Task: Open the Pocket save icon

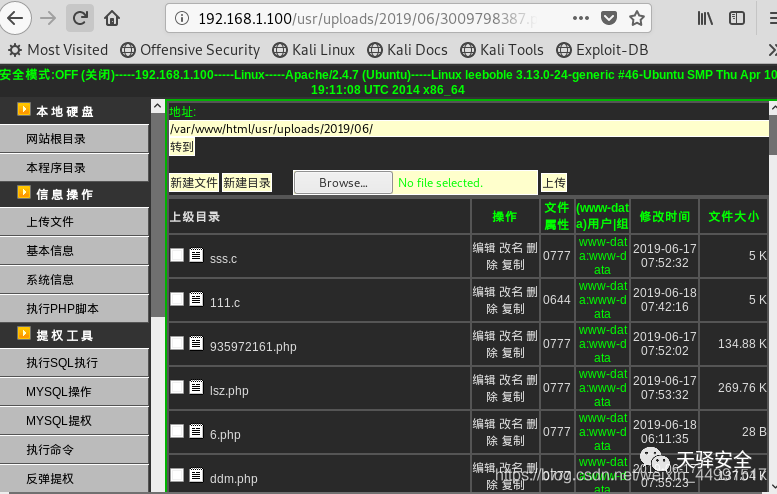Action: [x=609, y=18]
